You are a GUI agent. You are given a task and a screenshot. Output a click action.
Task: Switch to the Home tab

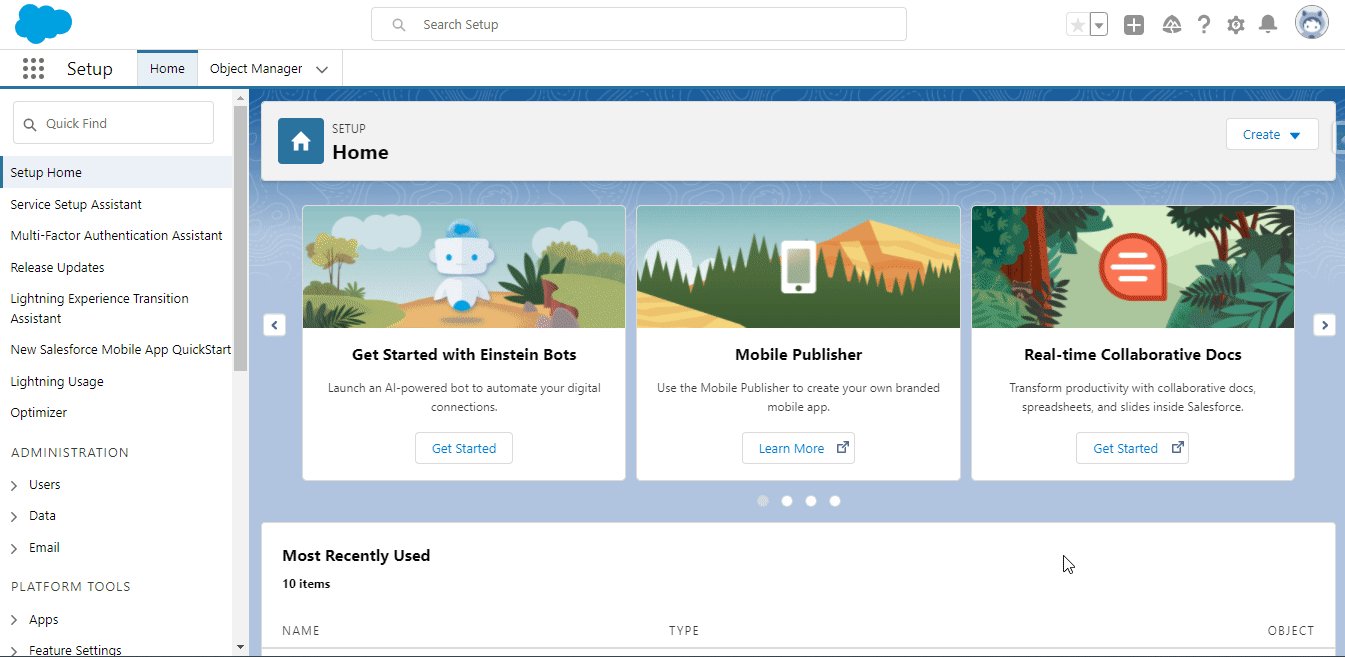pyautogui.click(x=167, y=69)
